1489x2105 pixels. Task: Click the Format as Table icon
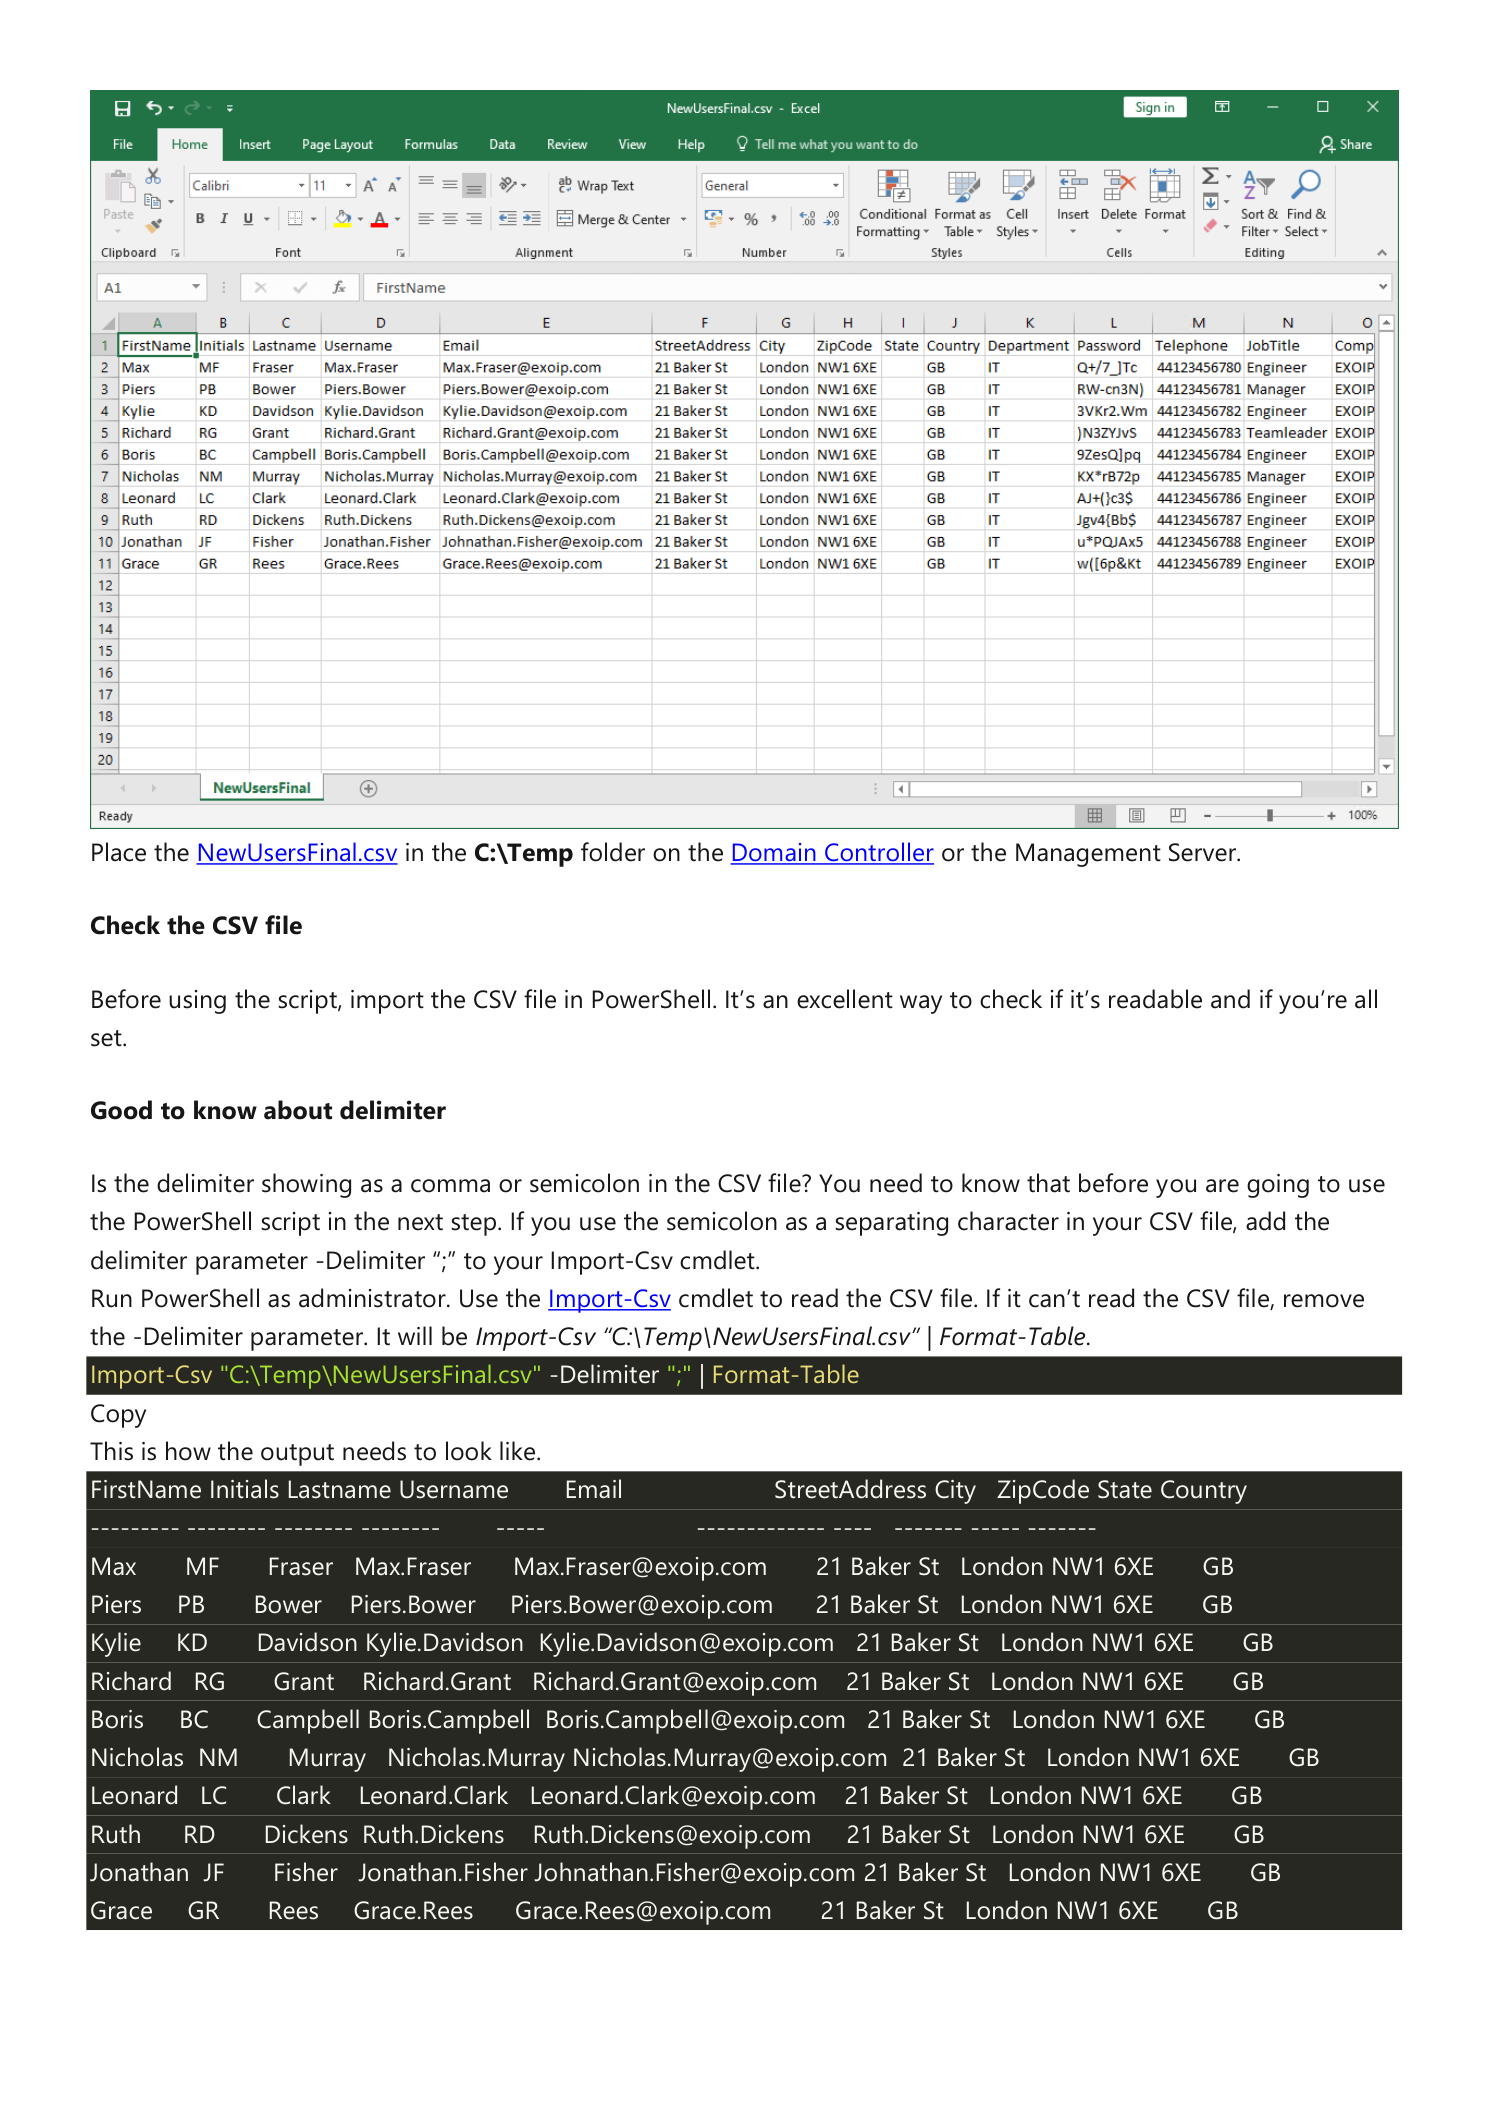[963, 187]
